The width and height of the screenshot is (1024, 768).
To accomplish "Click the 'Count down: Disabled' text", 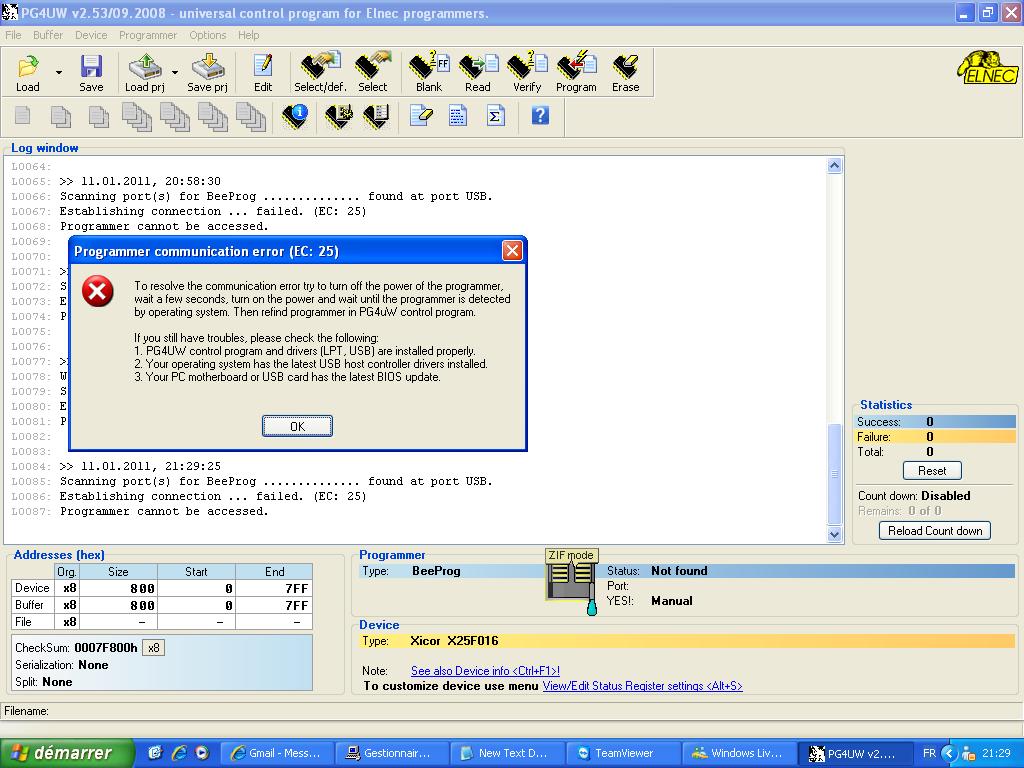I will (914, 496).
